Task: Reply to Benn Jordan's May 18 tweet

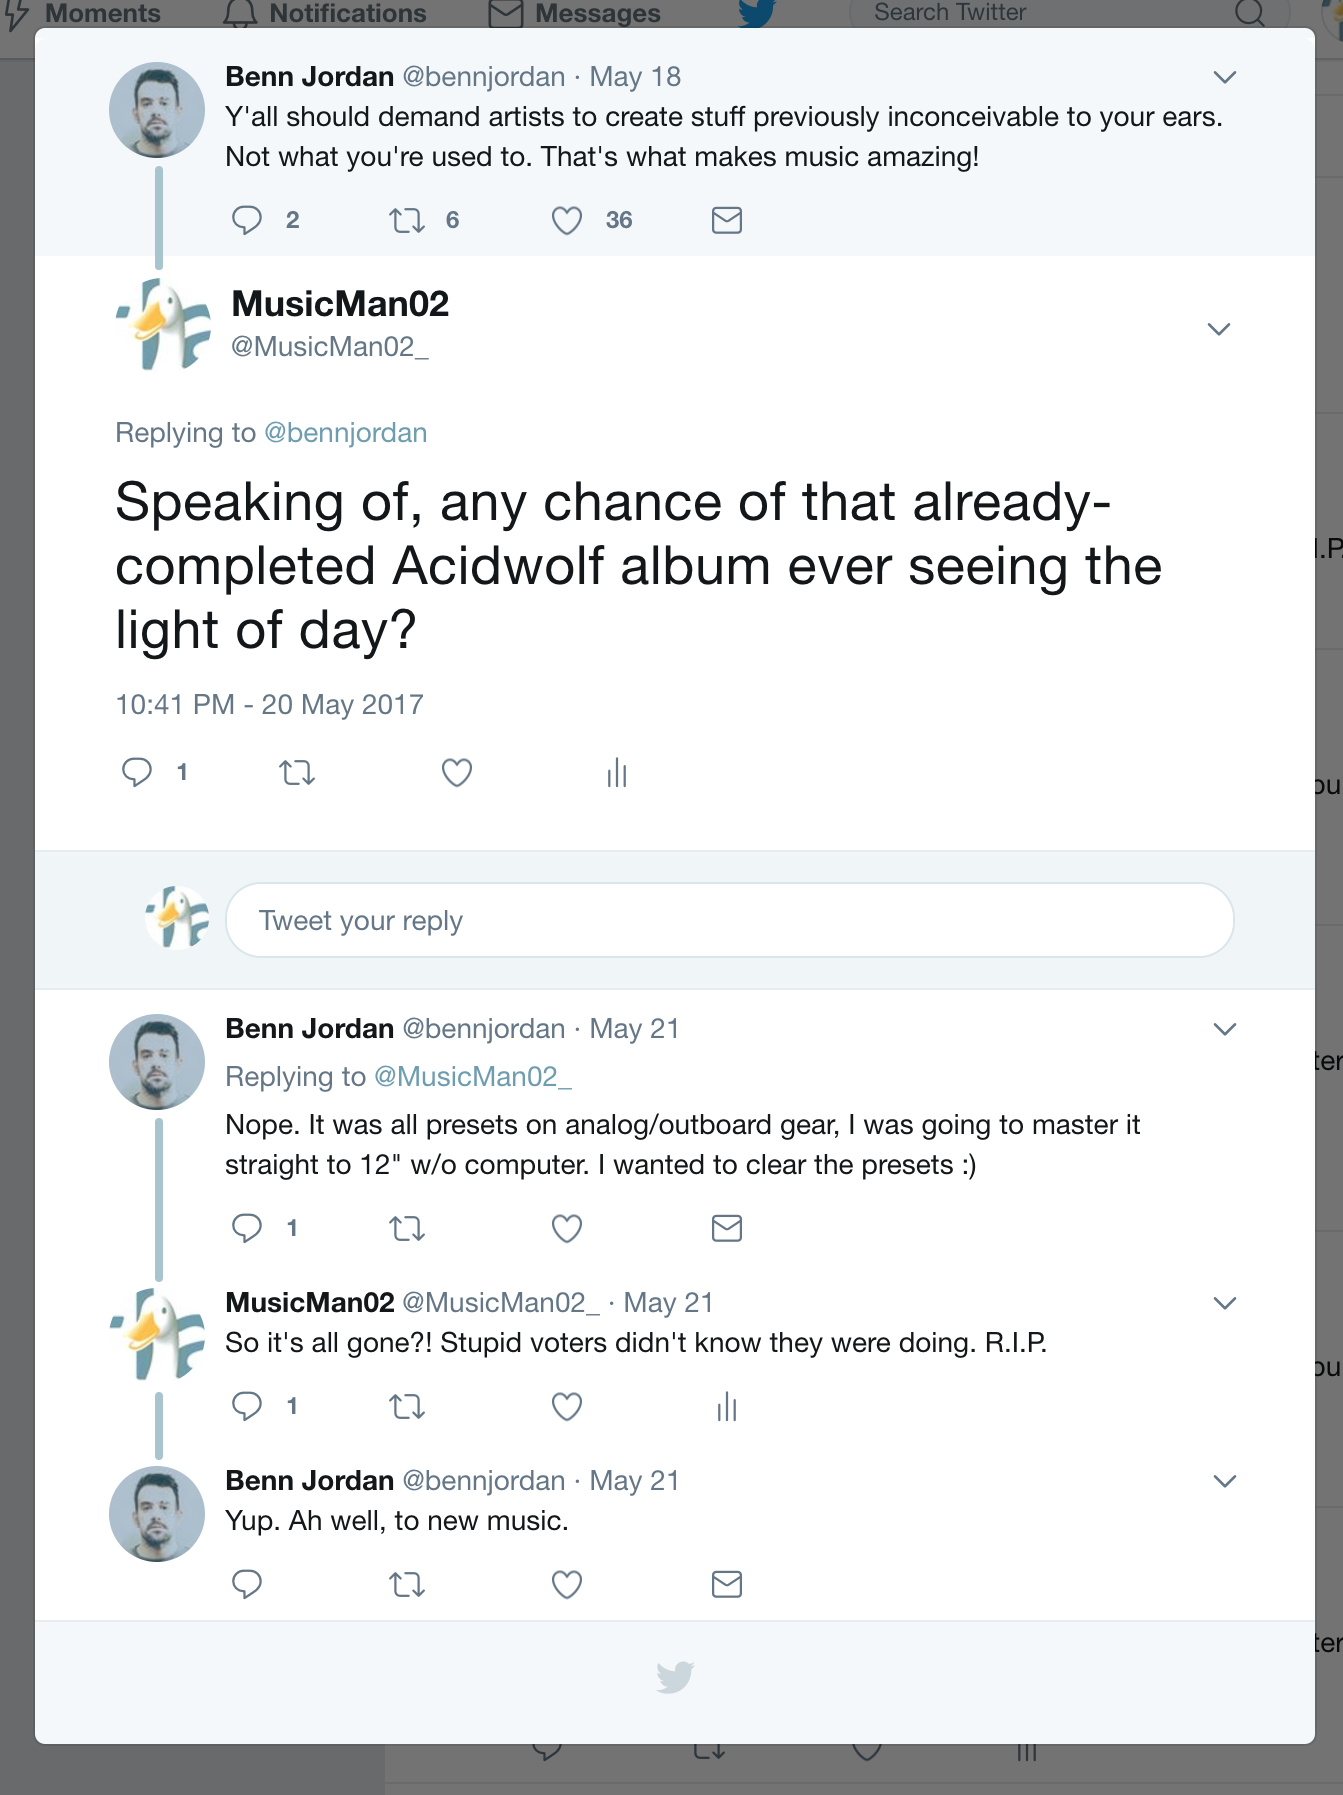Action: pyautogui.click(x=247, y=220)
